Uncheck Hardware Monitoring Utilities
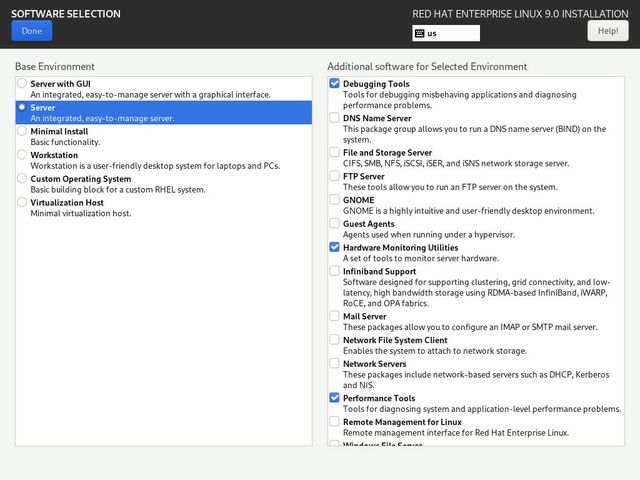 [x=334, y=247]
